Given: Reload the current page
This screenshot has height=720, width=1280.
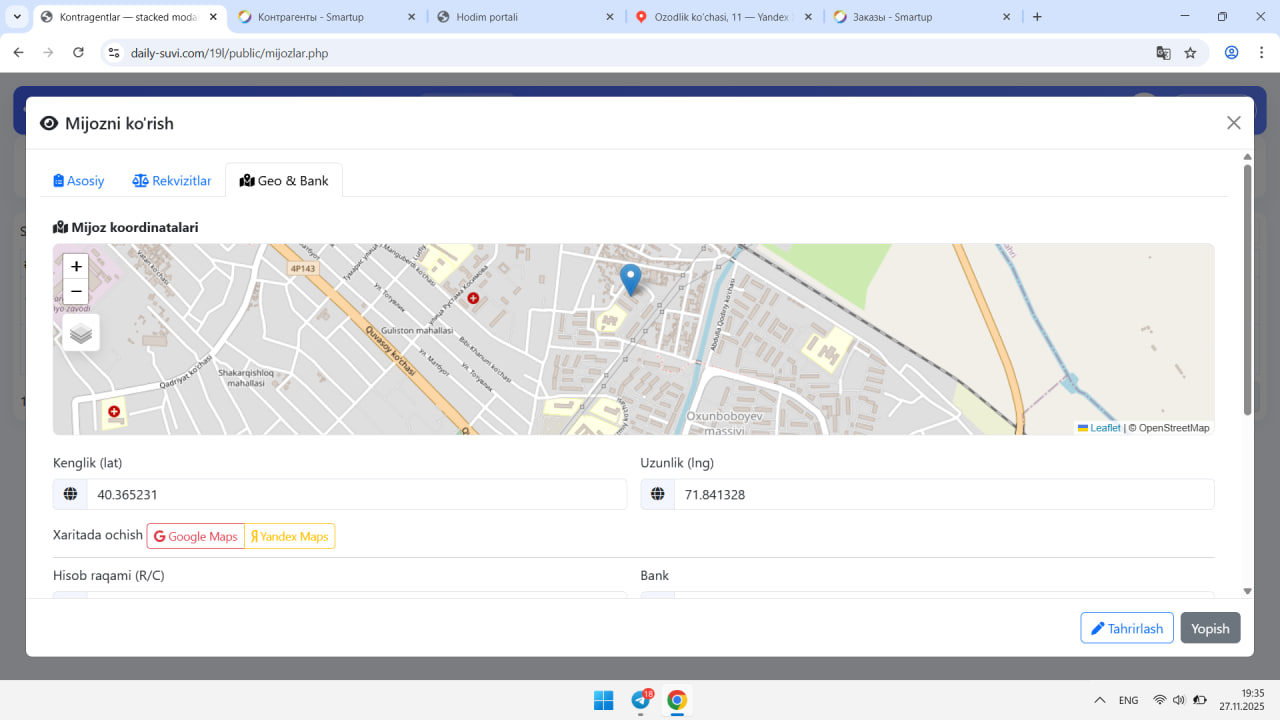Looking at the screenshot, I should [x=79, y=53].
